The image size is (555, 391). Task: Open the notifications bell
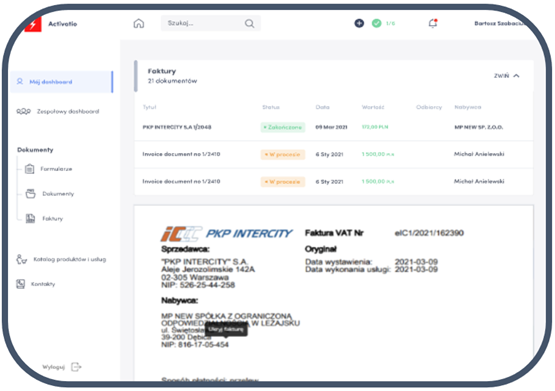pos(433,23)
